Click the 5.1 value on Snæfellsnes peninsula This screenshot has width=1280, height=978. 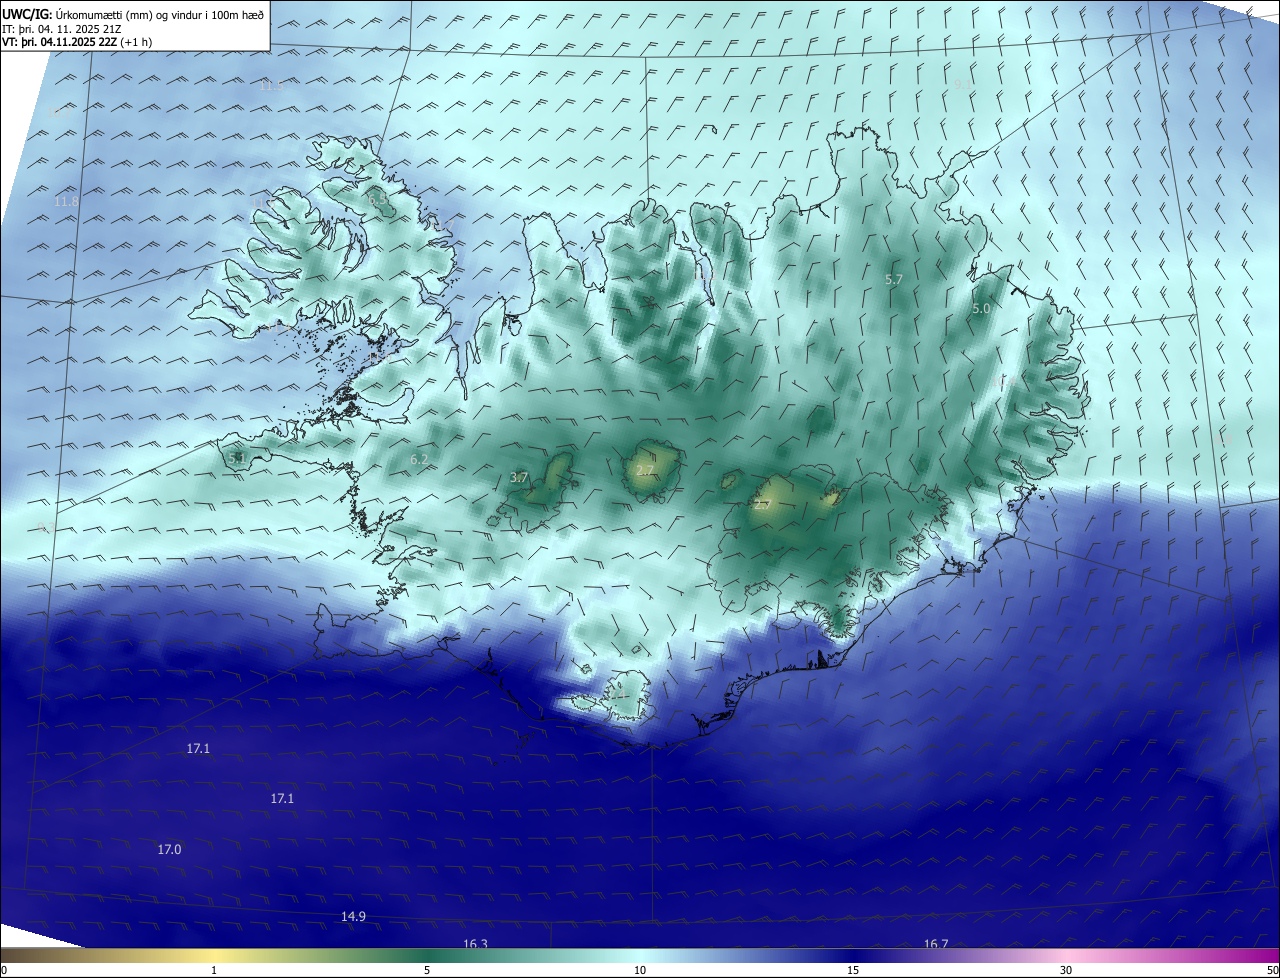coord(237,458)
